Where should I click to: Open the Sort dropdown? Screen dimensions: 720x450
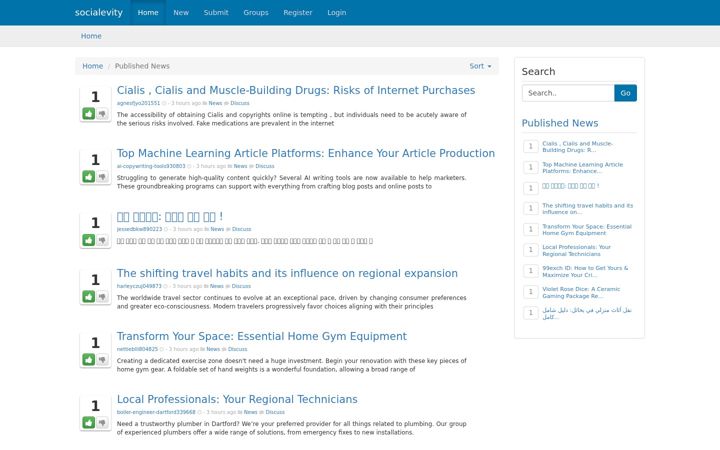tap(480, 66)
